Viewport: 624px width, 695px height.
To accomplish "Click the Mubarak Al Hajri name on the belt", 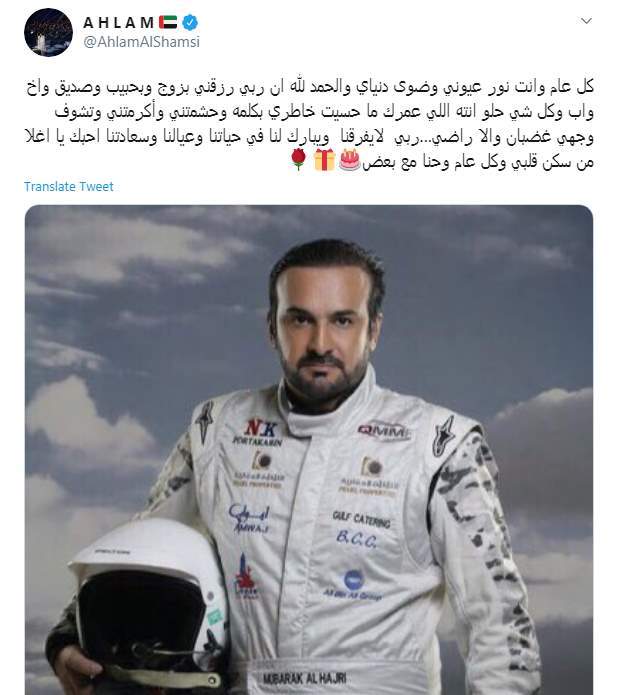I will pyautogui.click(x=305, y=678).
